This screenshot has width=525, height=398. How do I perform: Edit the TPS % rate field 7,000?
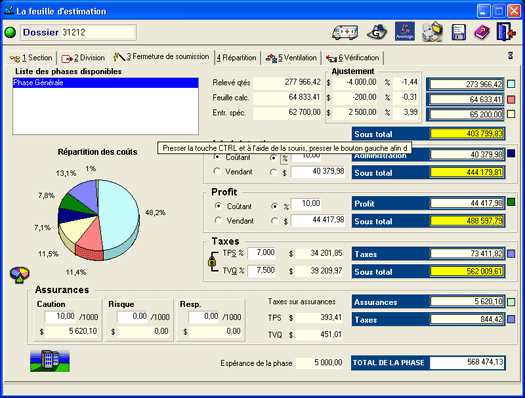pyautogui.click(x=261, y=253)
